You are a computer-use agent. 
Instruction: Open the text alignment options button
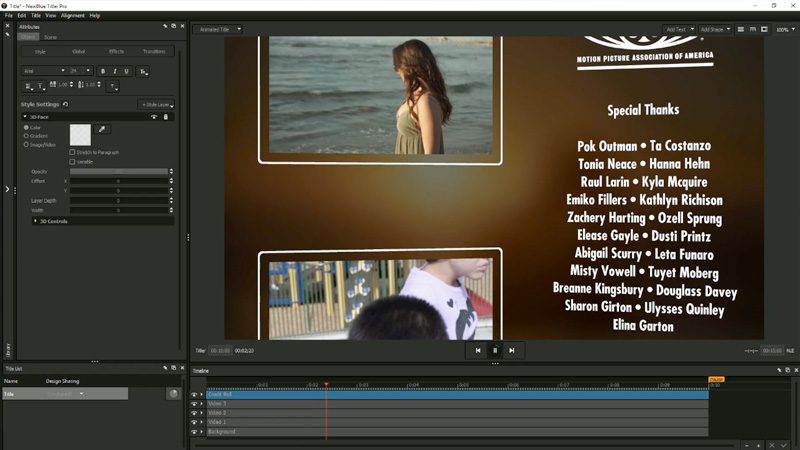pos(28,86)
